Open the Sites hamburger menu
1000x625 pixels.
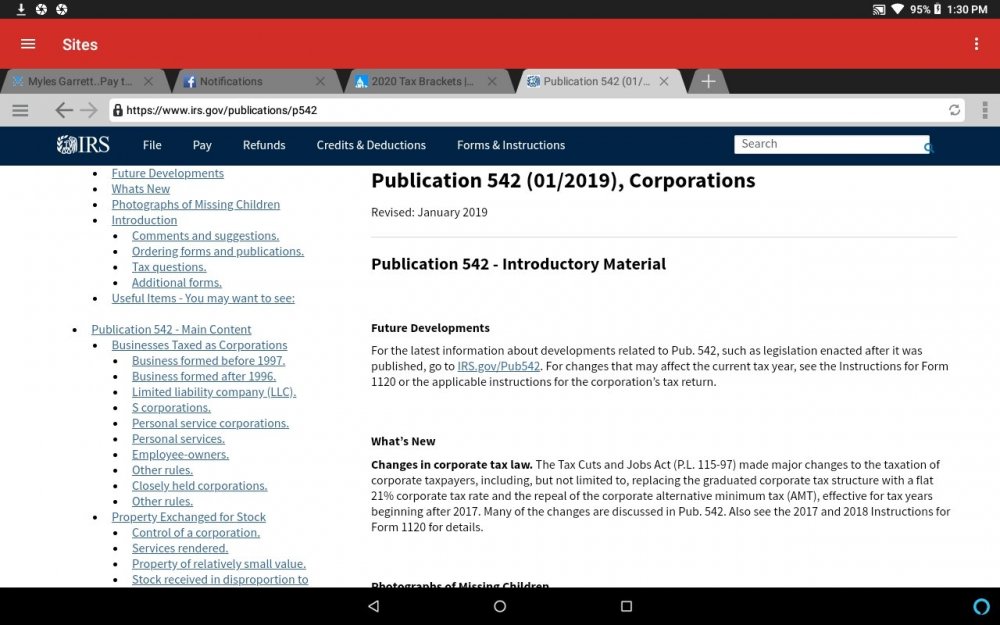28,44
